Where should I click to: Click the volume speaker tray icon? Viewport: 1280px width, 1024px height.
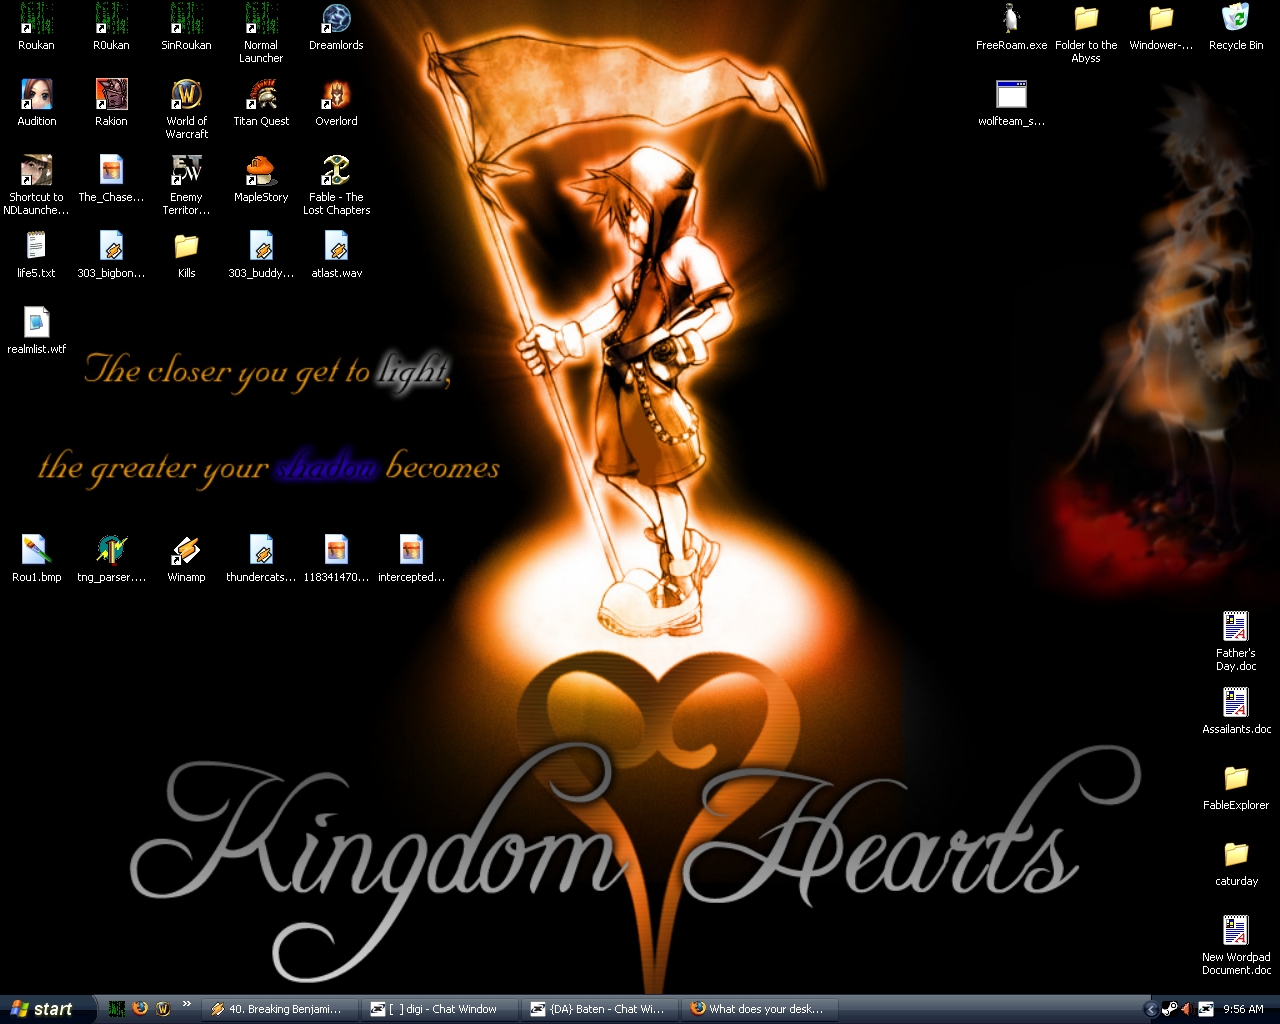(1186, 1009)
